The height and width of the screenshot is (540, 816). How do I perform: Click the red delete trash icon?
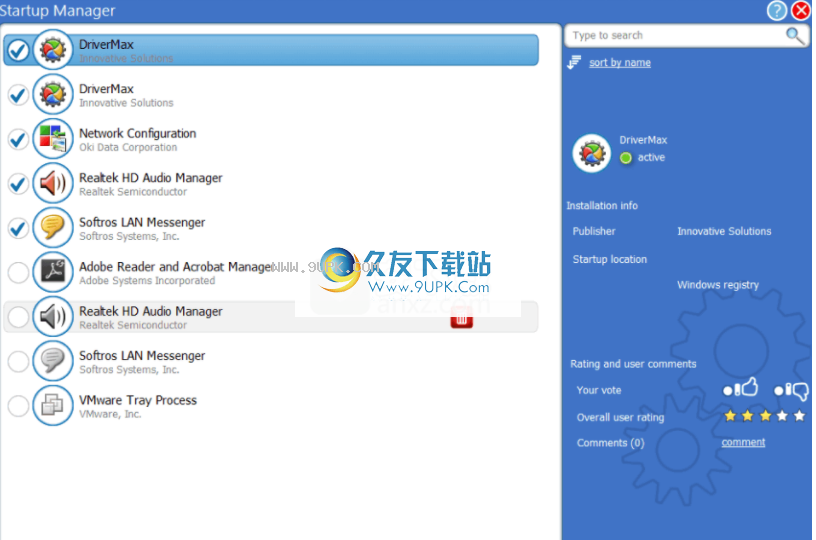point(462,319)
